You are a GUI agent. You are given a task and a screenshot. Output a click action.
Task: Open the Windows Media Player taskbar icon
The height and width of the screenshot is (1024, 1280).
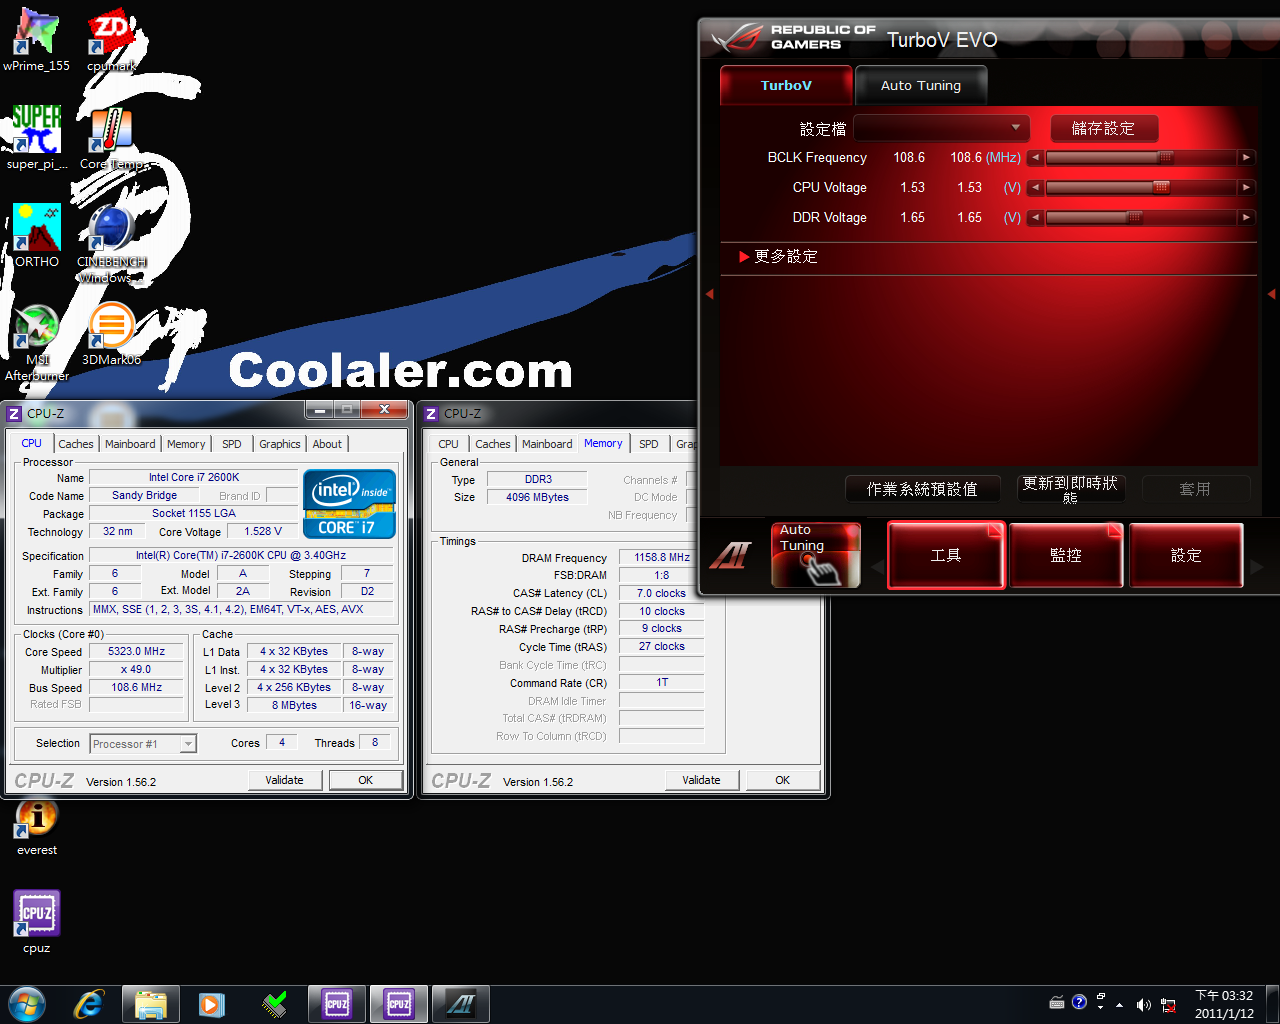pos(212,1004)
